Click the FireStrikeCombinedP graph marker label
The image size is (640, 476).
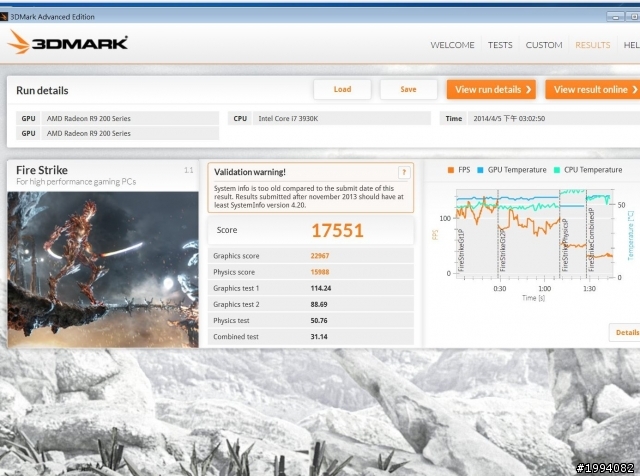pos(591,240)
